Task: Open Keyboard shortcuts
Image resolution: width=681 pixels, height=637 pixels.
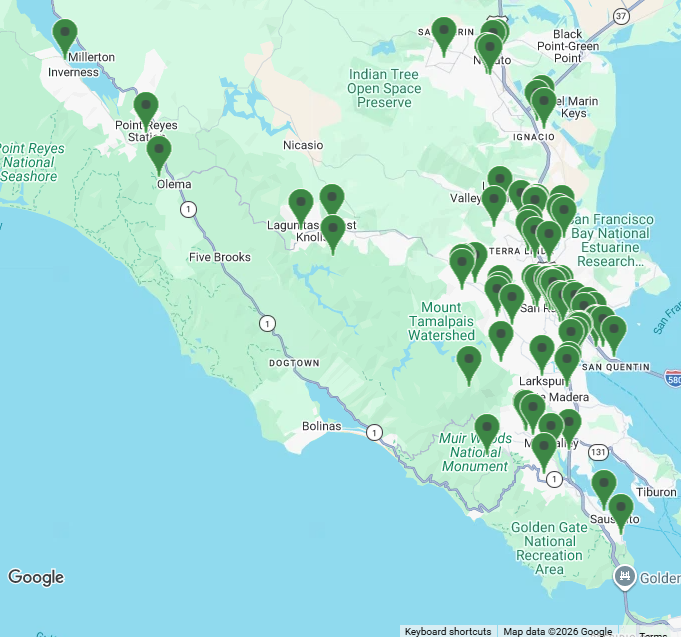Action: tap(448, 631)
